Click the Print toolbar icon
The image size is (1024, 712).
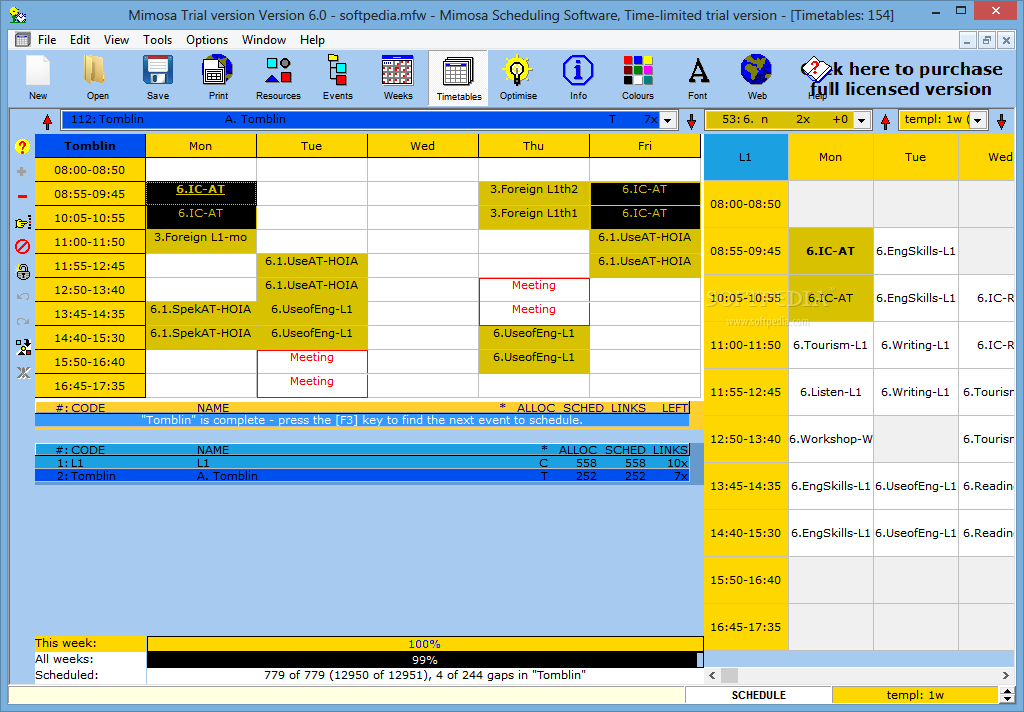218,77
